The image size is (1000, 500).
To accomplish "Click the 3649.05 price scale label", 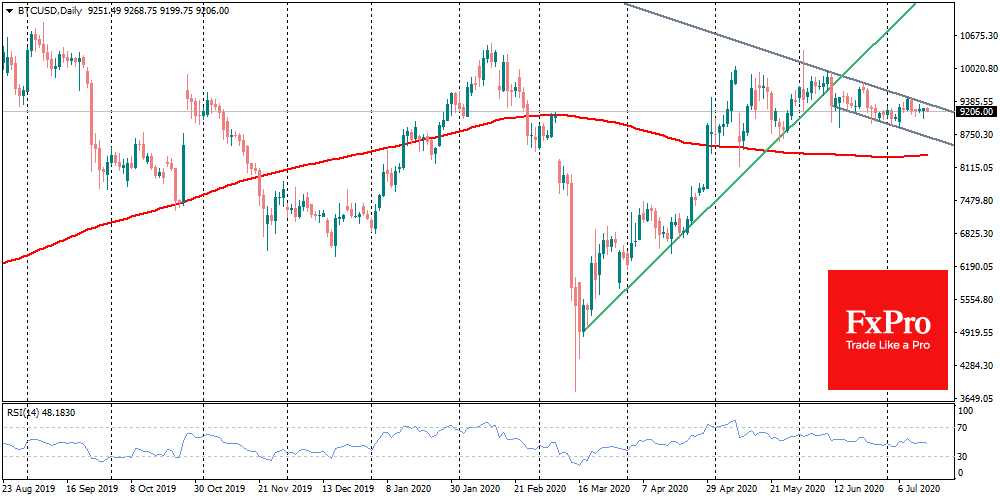I will click(x=978, y=399).
